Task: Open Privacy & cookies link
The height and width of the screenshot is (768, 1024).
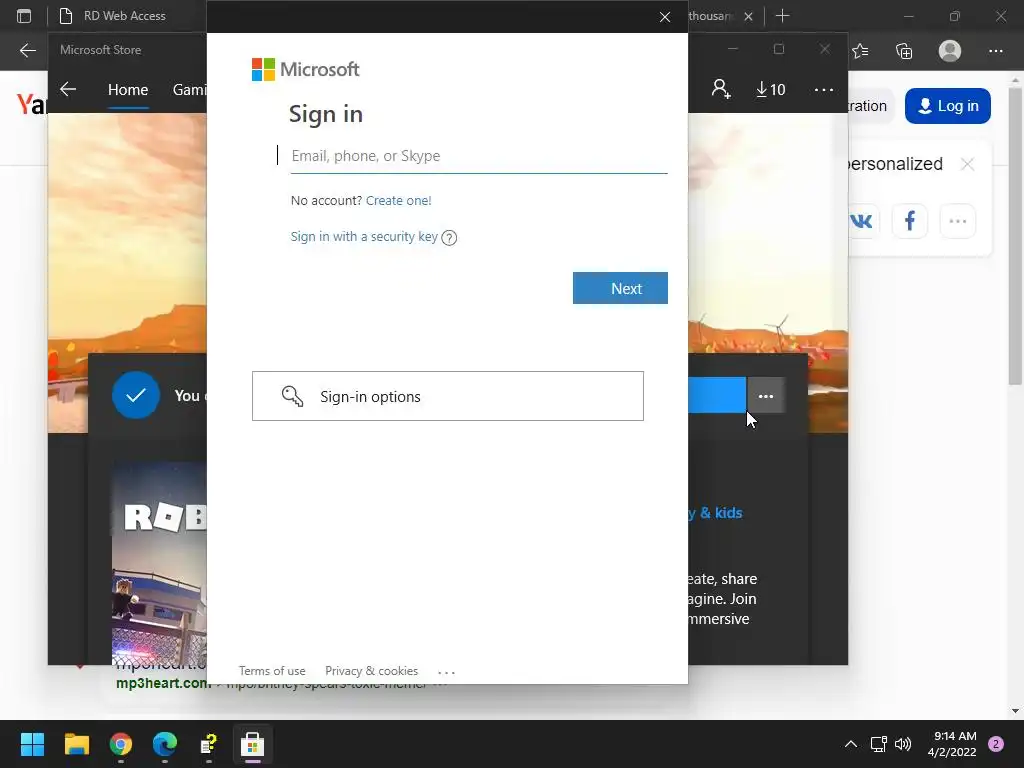Action: pyautogui.click(x=372, y=671)
